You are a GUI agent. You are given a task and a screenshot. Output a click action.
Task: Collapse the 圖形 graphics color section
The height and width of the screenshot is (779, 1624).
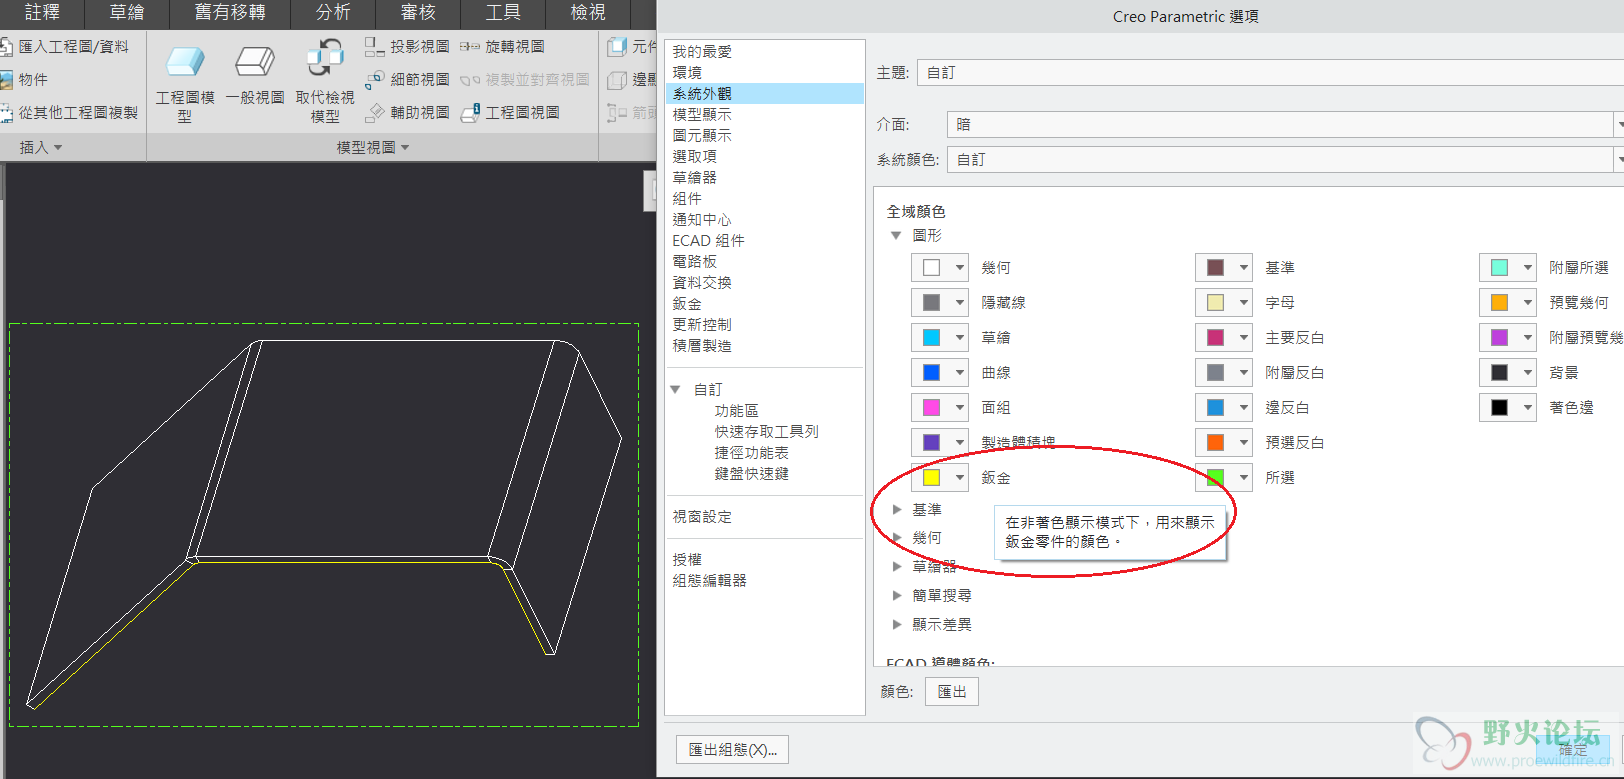tap(896, 236)
